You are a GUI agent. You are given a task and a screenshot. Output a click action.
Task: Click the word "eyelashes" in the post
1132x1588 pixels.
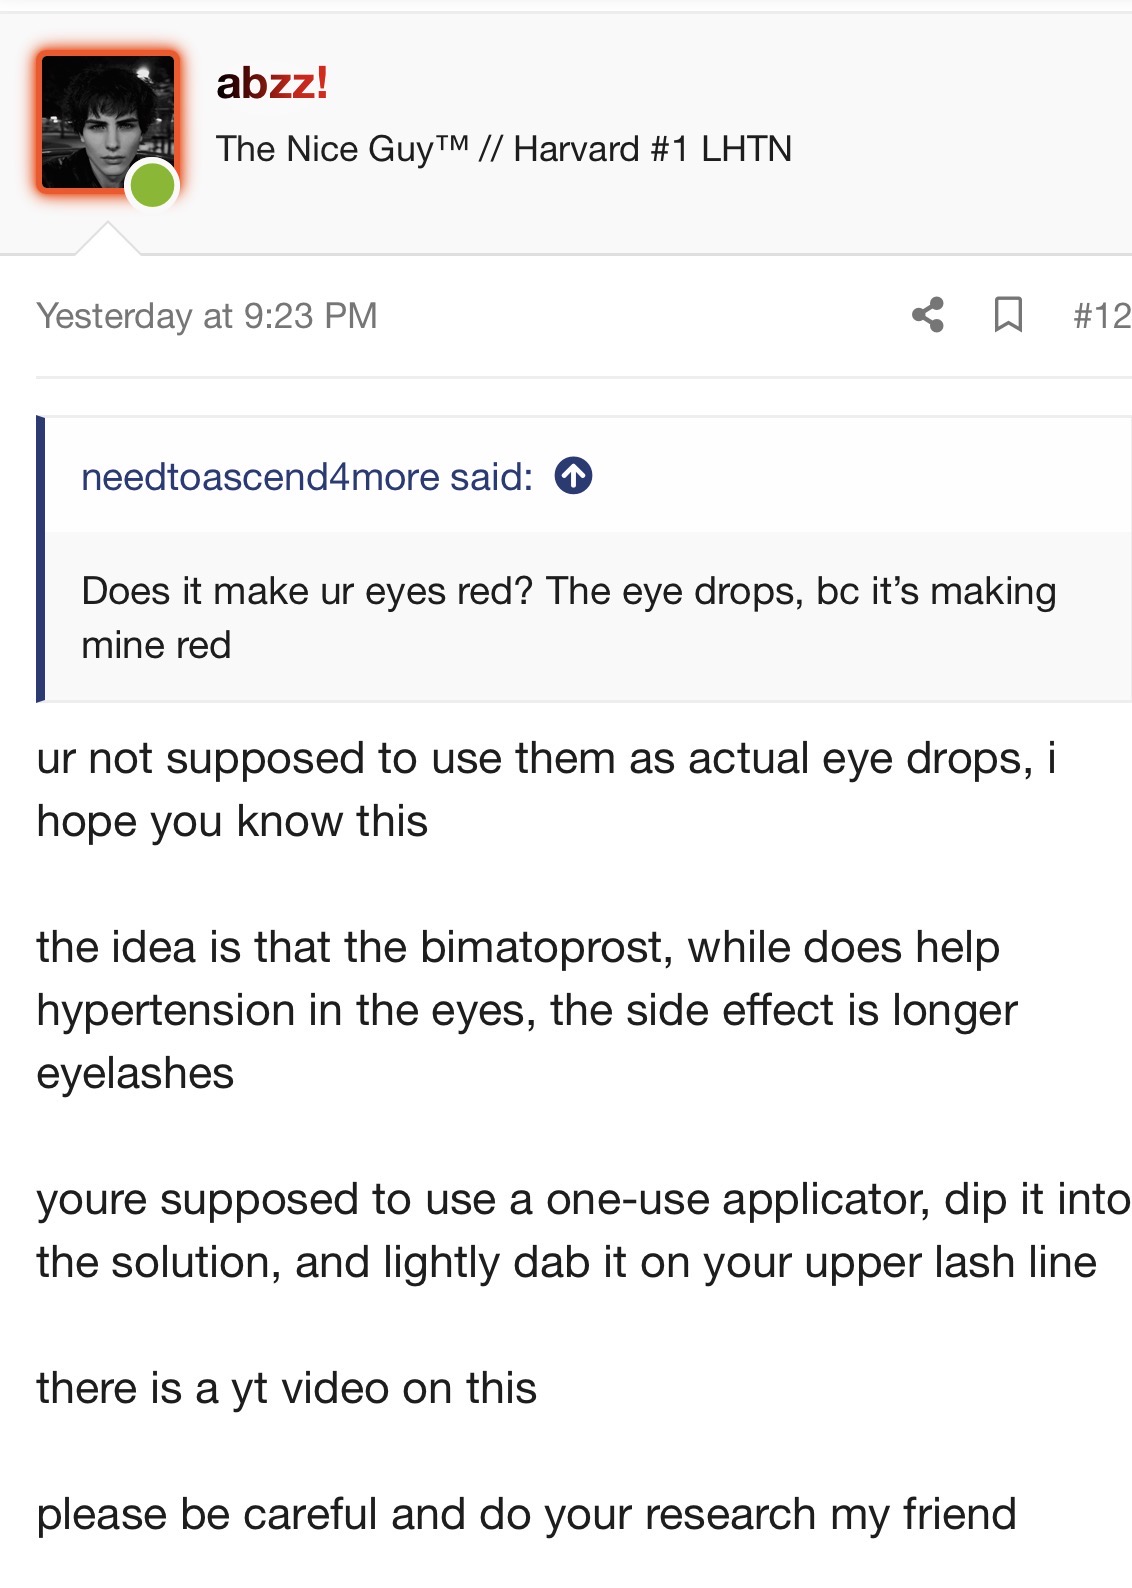135,1073
